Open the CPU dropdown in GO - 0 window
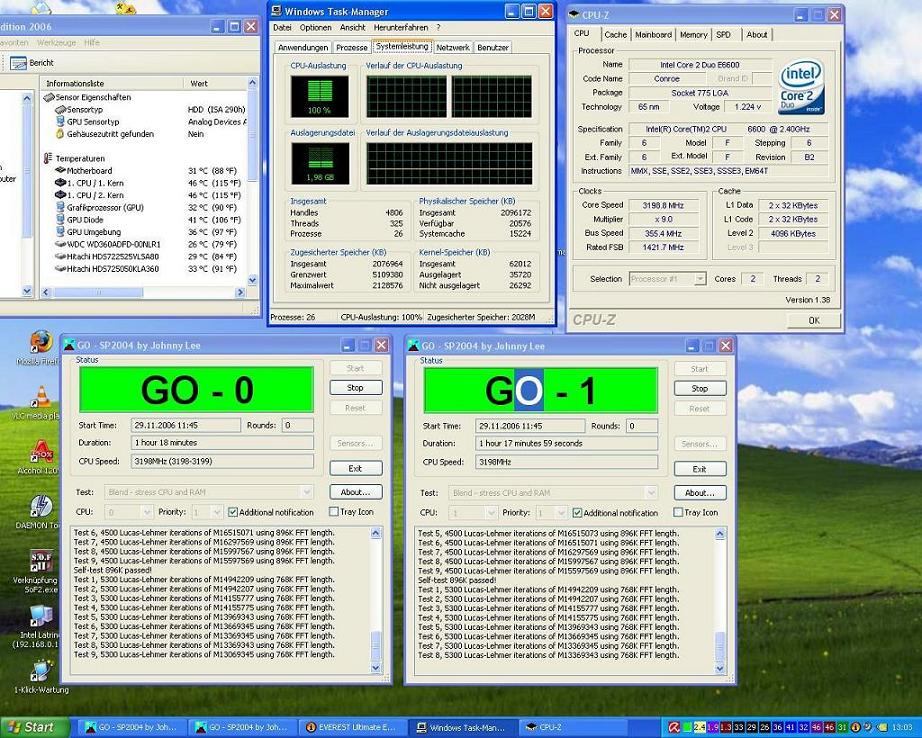Image resolution: width=922 pixels, height=738 pixels. tap(146, 512)
